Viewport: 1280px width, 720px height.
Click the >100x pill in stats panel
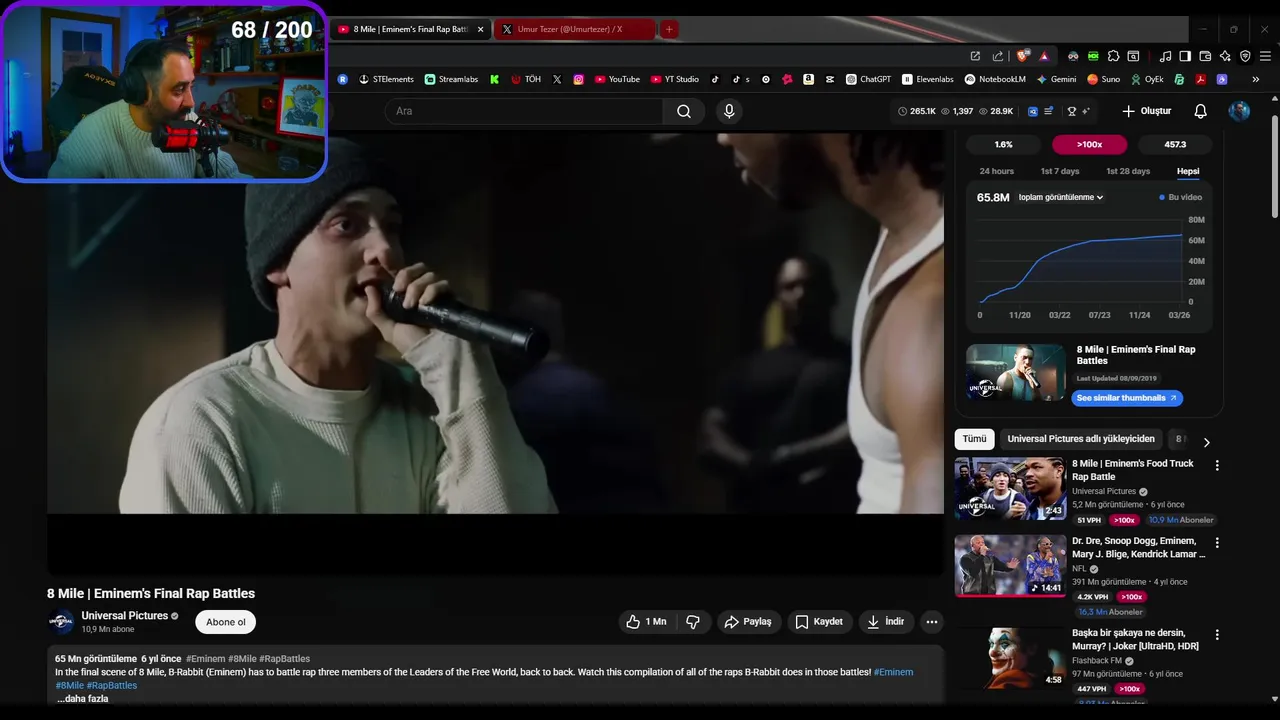[1090, 145]
